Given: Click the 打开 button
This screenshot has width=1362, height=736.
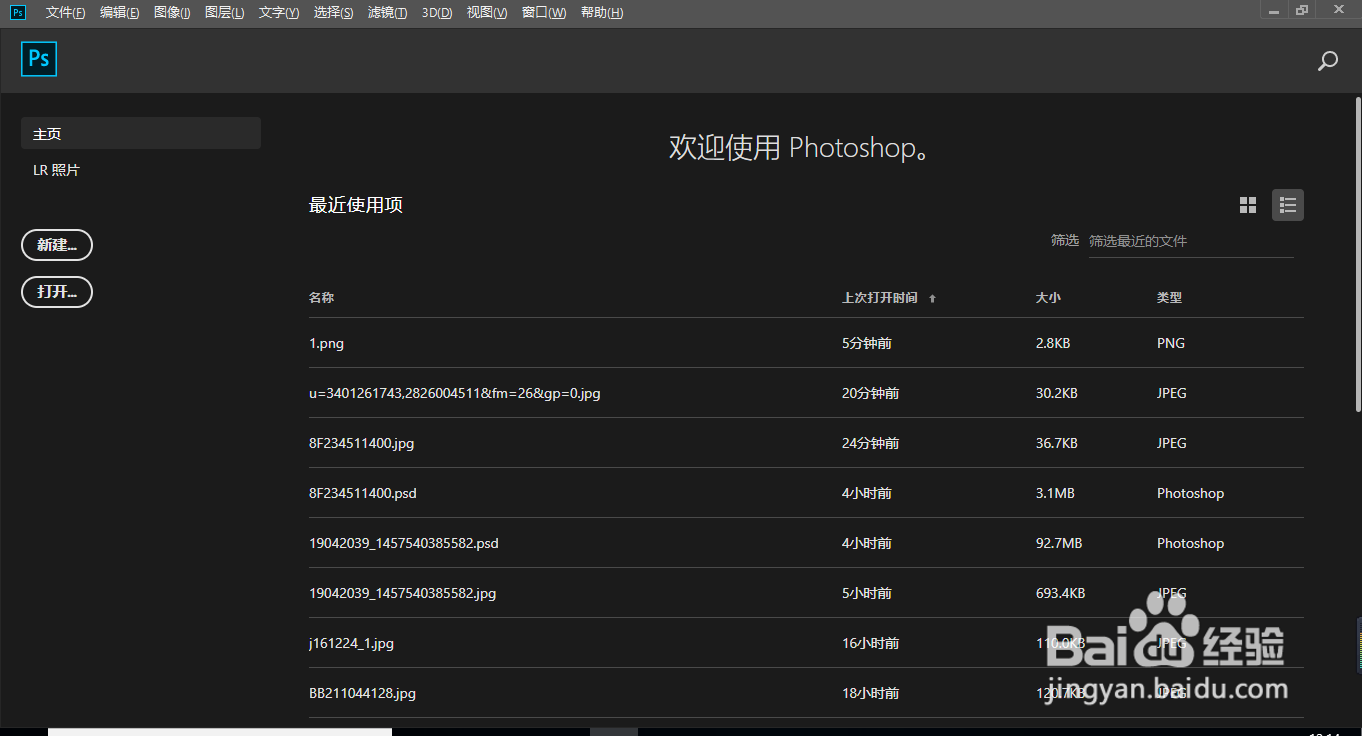Looking at the screenshot, I should point(56,291).
